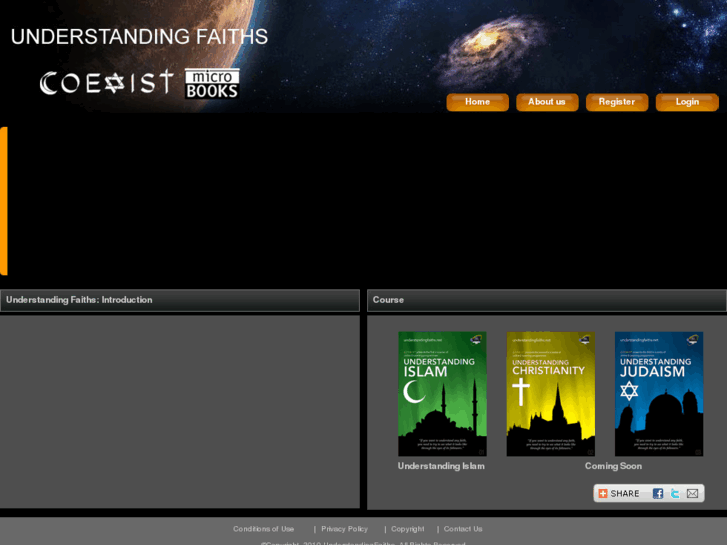Click the Understanding Islam text link
Screen dimensions: 727x545
441,466
